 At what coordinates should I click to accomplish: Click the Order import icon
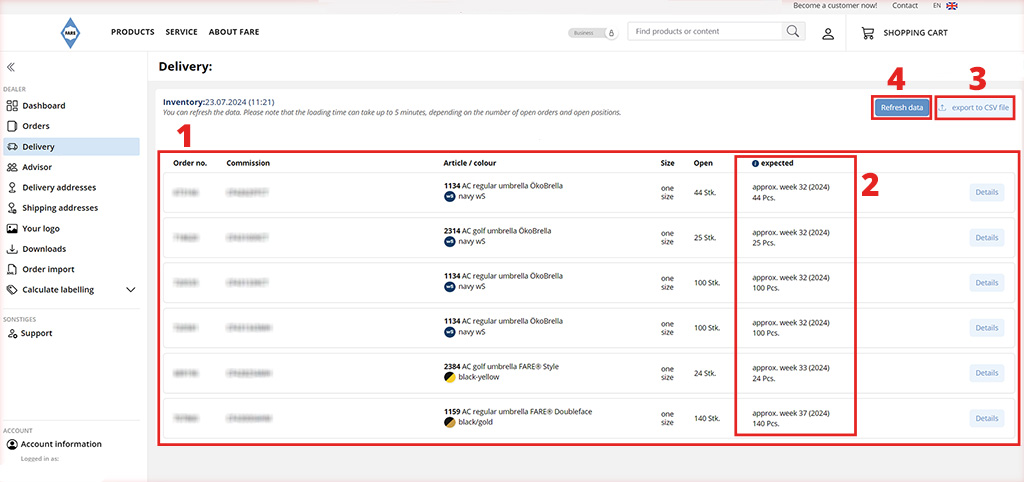coord(12,269)
